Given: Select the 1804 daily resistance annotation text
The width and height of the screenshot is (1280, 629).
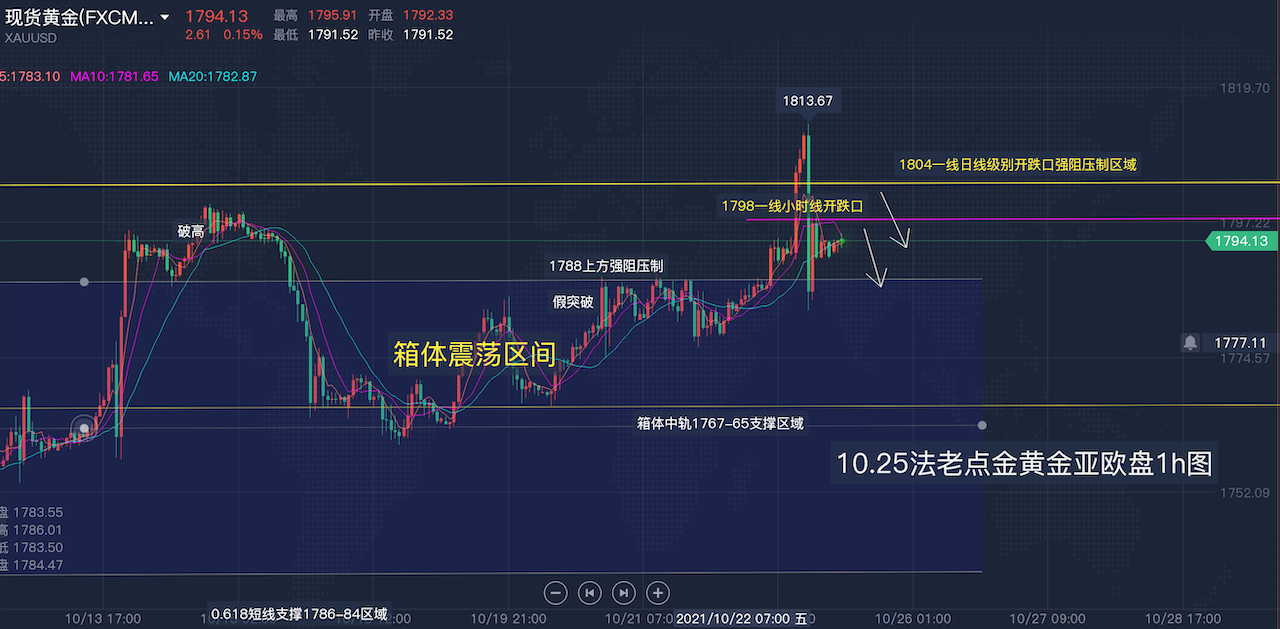Looking at the screenshot, I should pyautogui.click(x=1017, y=165).
